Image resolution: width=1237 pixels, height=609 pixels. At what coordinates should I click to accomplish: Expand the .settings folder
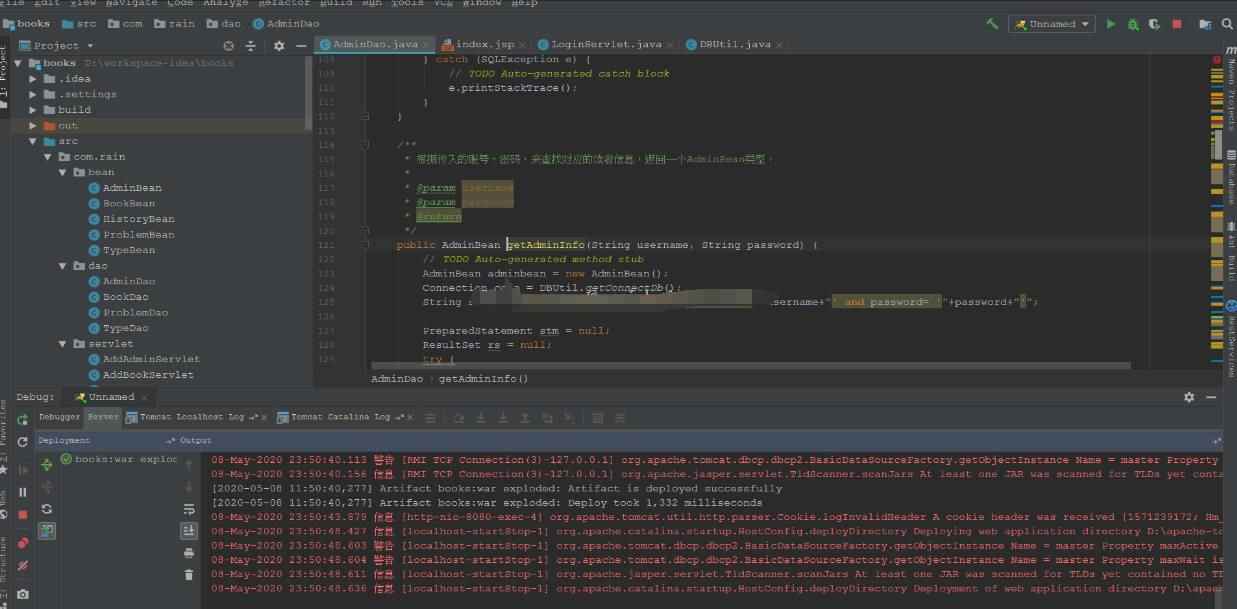point(34,94)
